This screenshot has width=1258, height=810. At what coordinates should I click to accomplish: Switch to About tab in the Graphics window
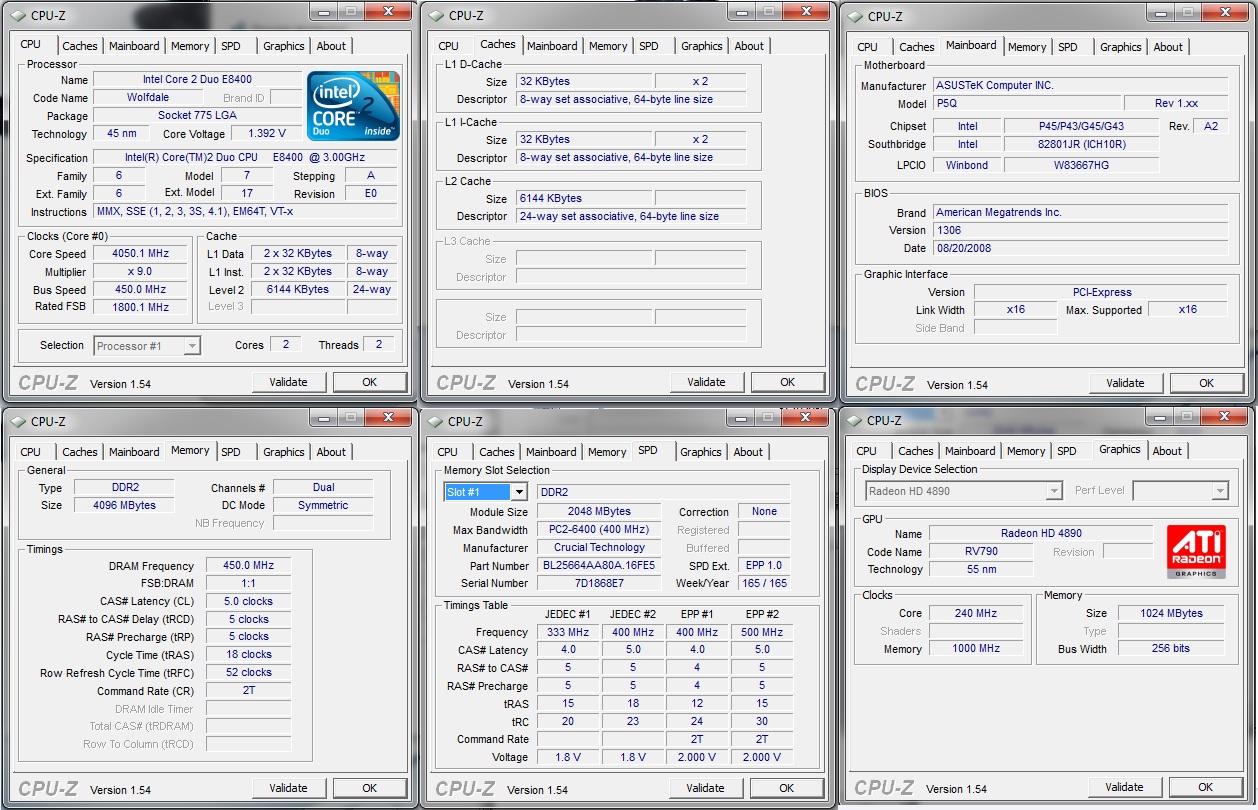(1167, 451)
